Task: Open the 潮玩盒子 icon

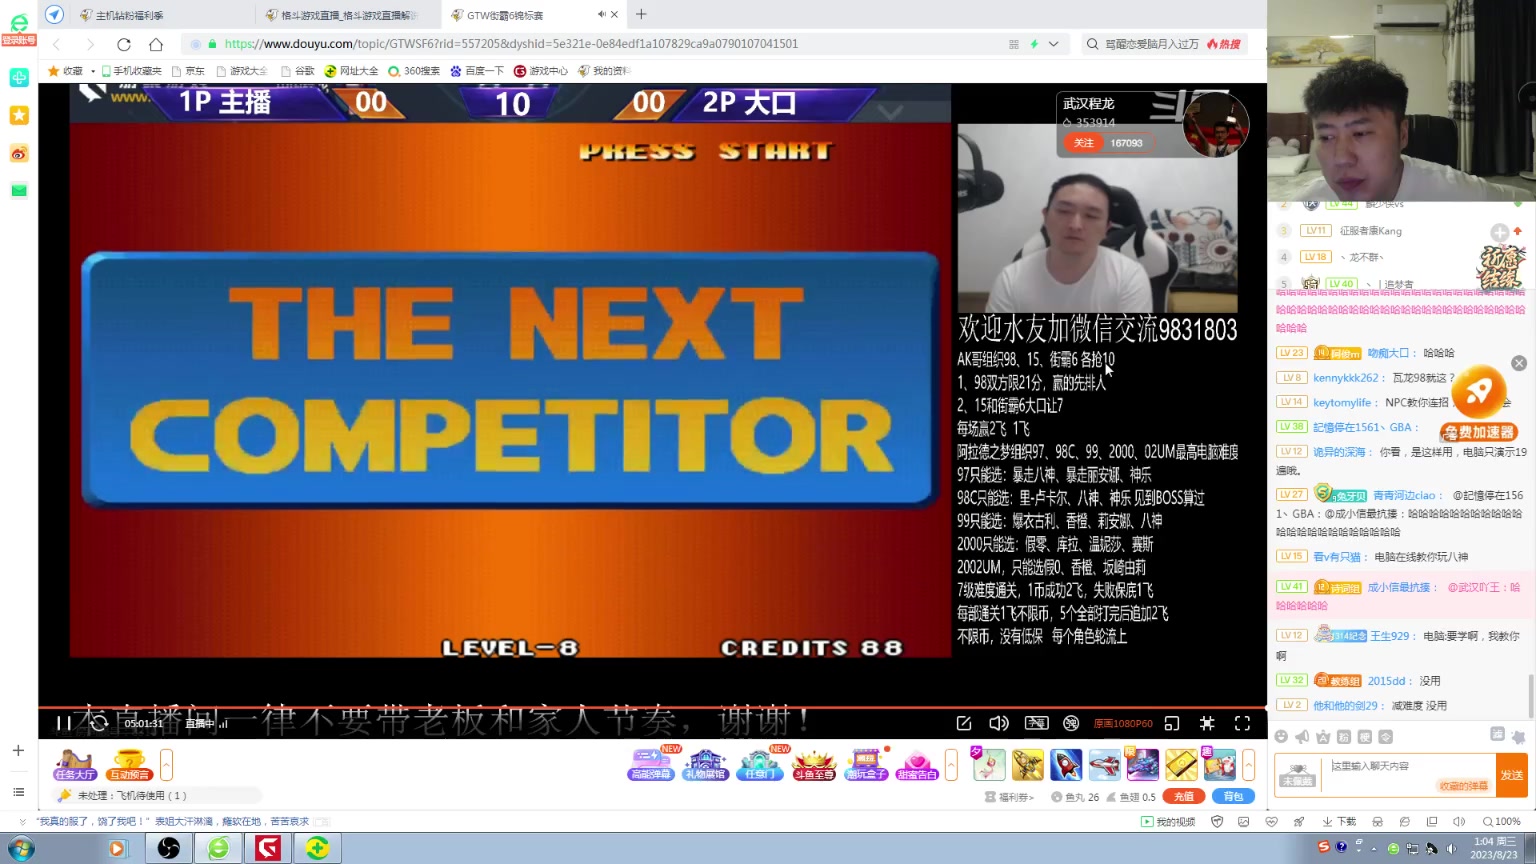Action: [867, 765]
